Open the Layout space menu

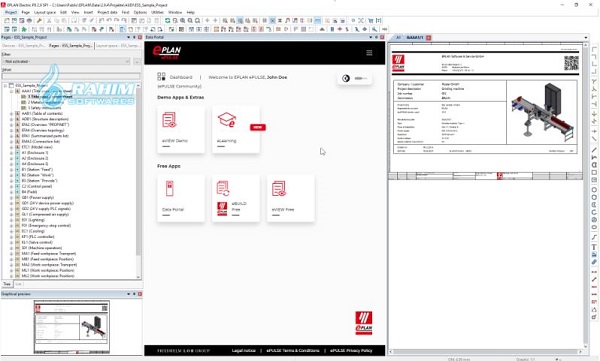[45, 12]
